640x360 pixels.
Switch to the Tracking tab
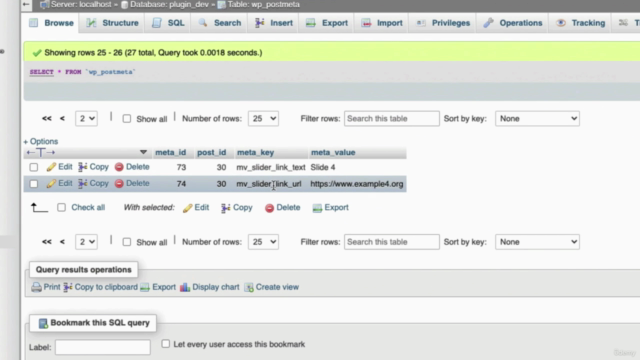(x=581, y=23)
